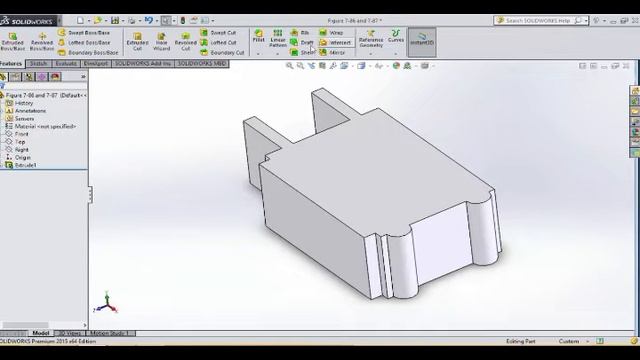Open the Fillet dropdown arrow

(x=258, y=54)
